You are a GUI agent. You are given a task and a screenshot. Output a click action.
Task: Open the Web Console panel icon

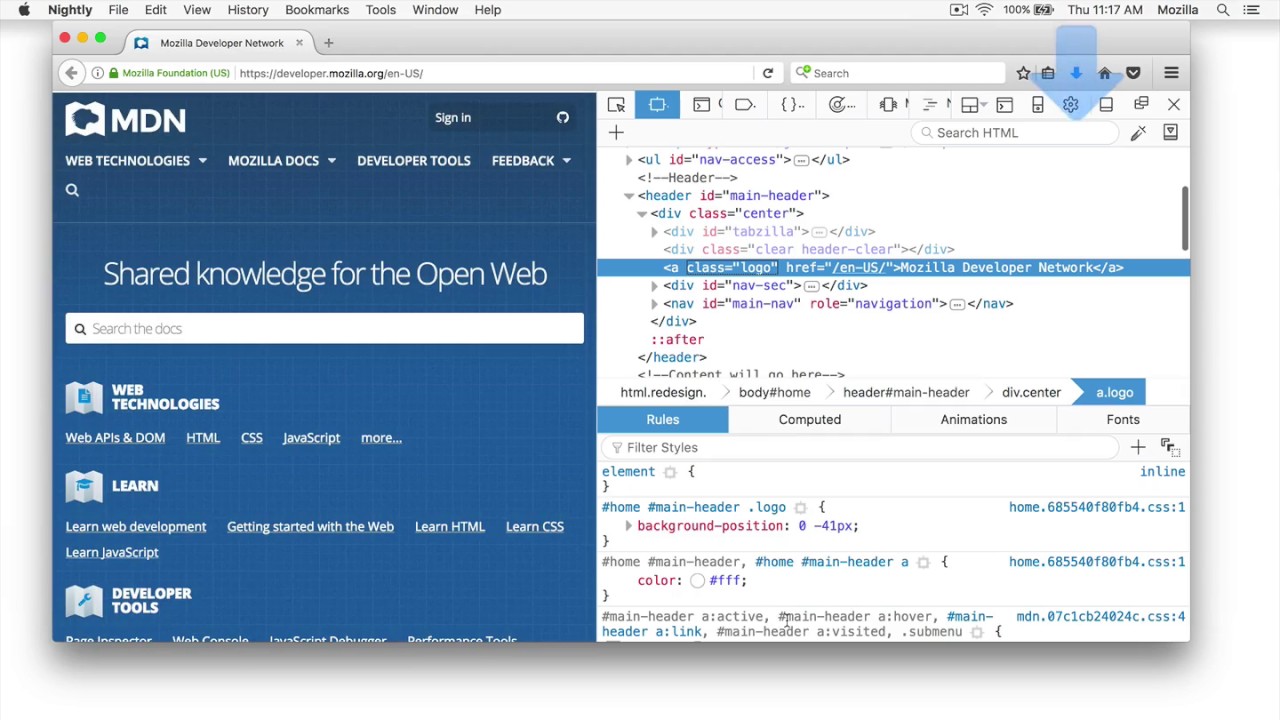point(702,105)
